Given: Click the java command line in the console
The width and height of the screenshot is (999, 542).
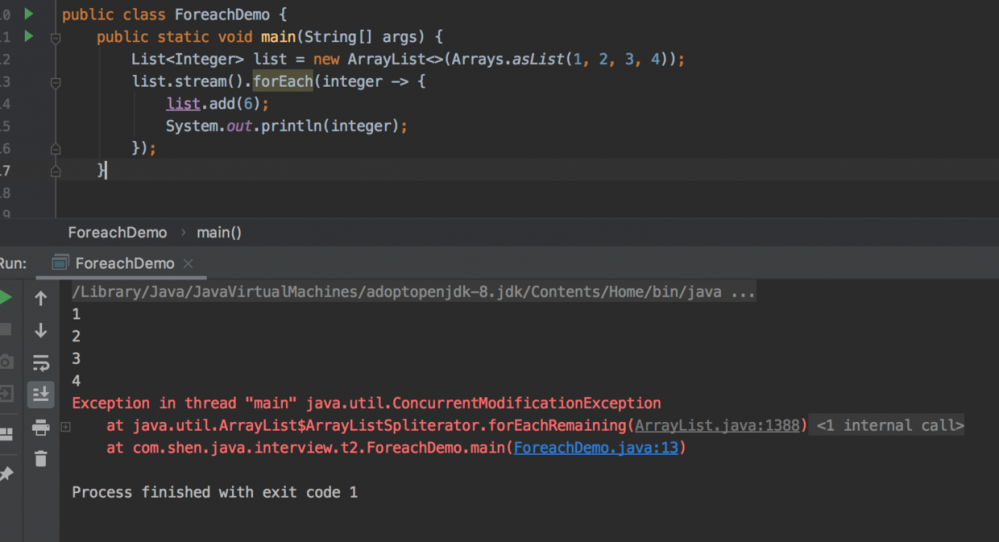Looking at the screenshot, I should tap(413, 292).
